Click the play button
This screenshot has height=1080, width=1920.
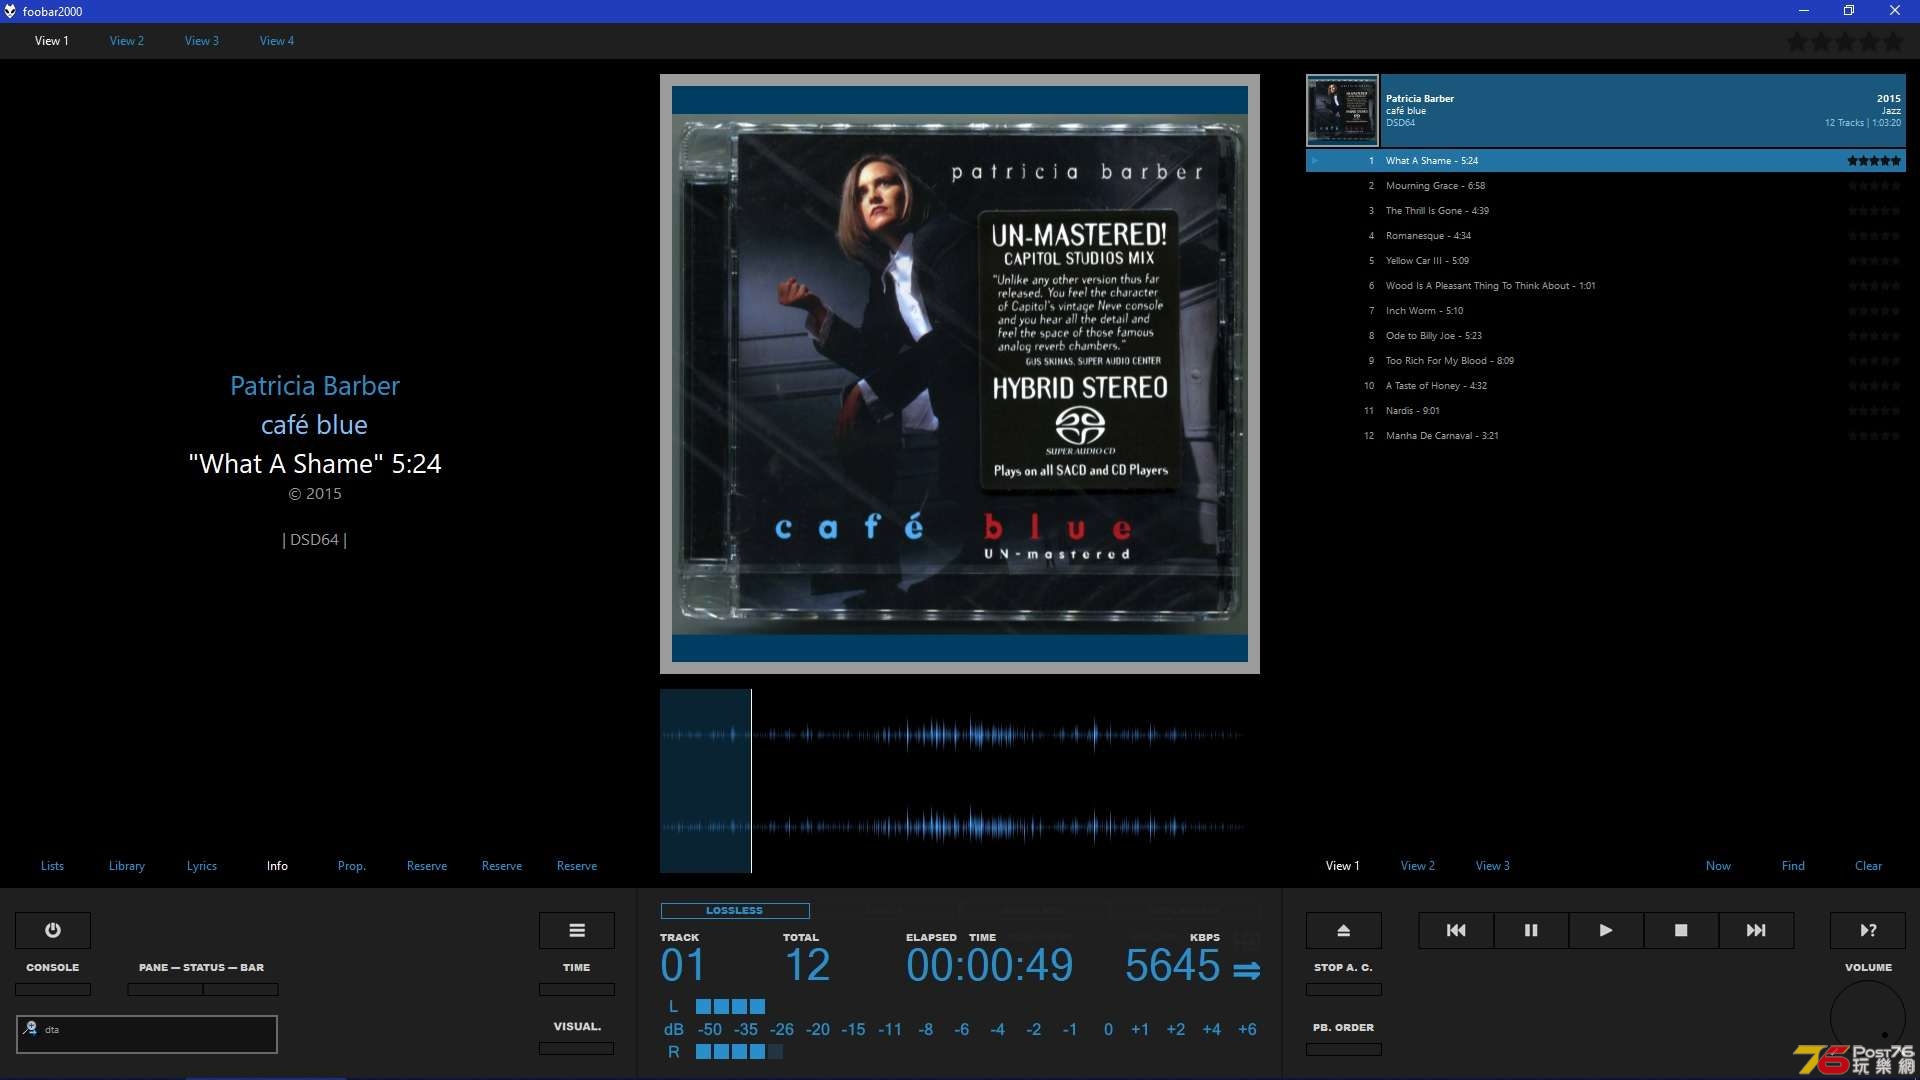point(1606,930)
